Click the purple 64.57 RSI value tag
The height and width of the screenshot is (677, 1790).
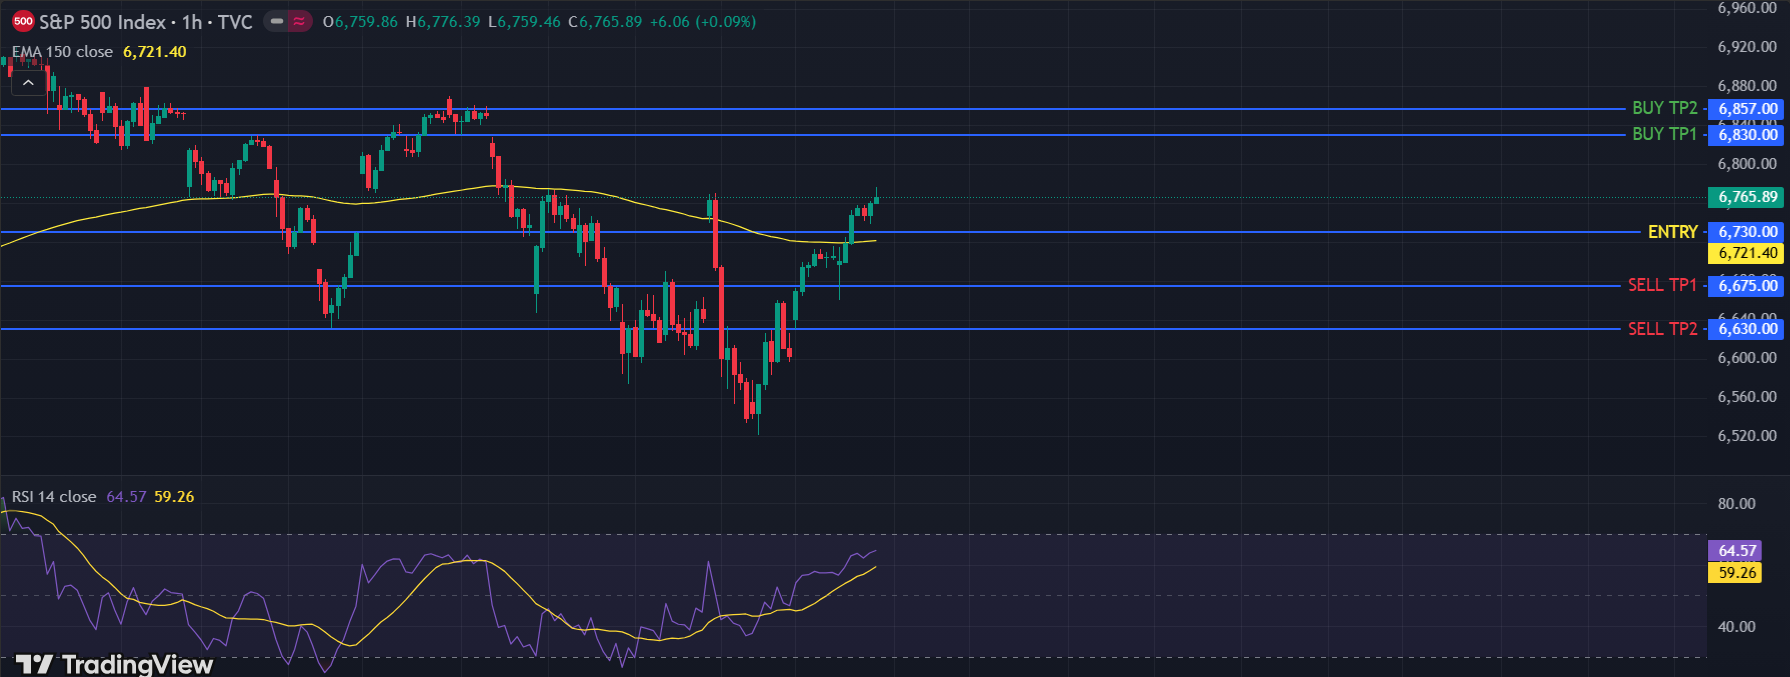(1736, 551)
